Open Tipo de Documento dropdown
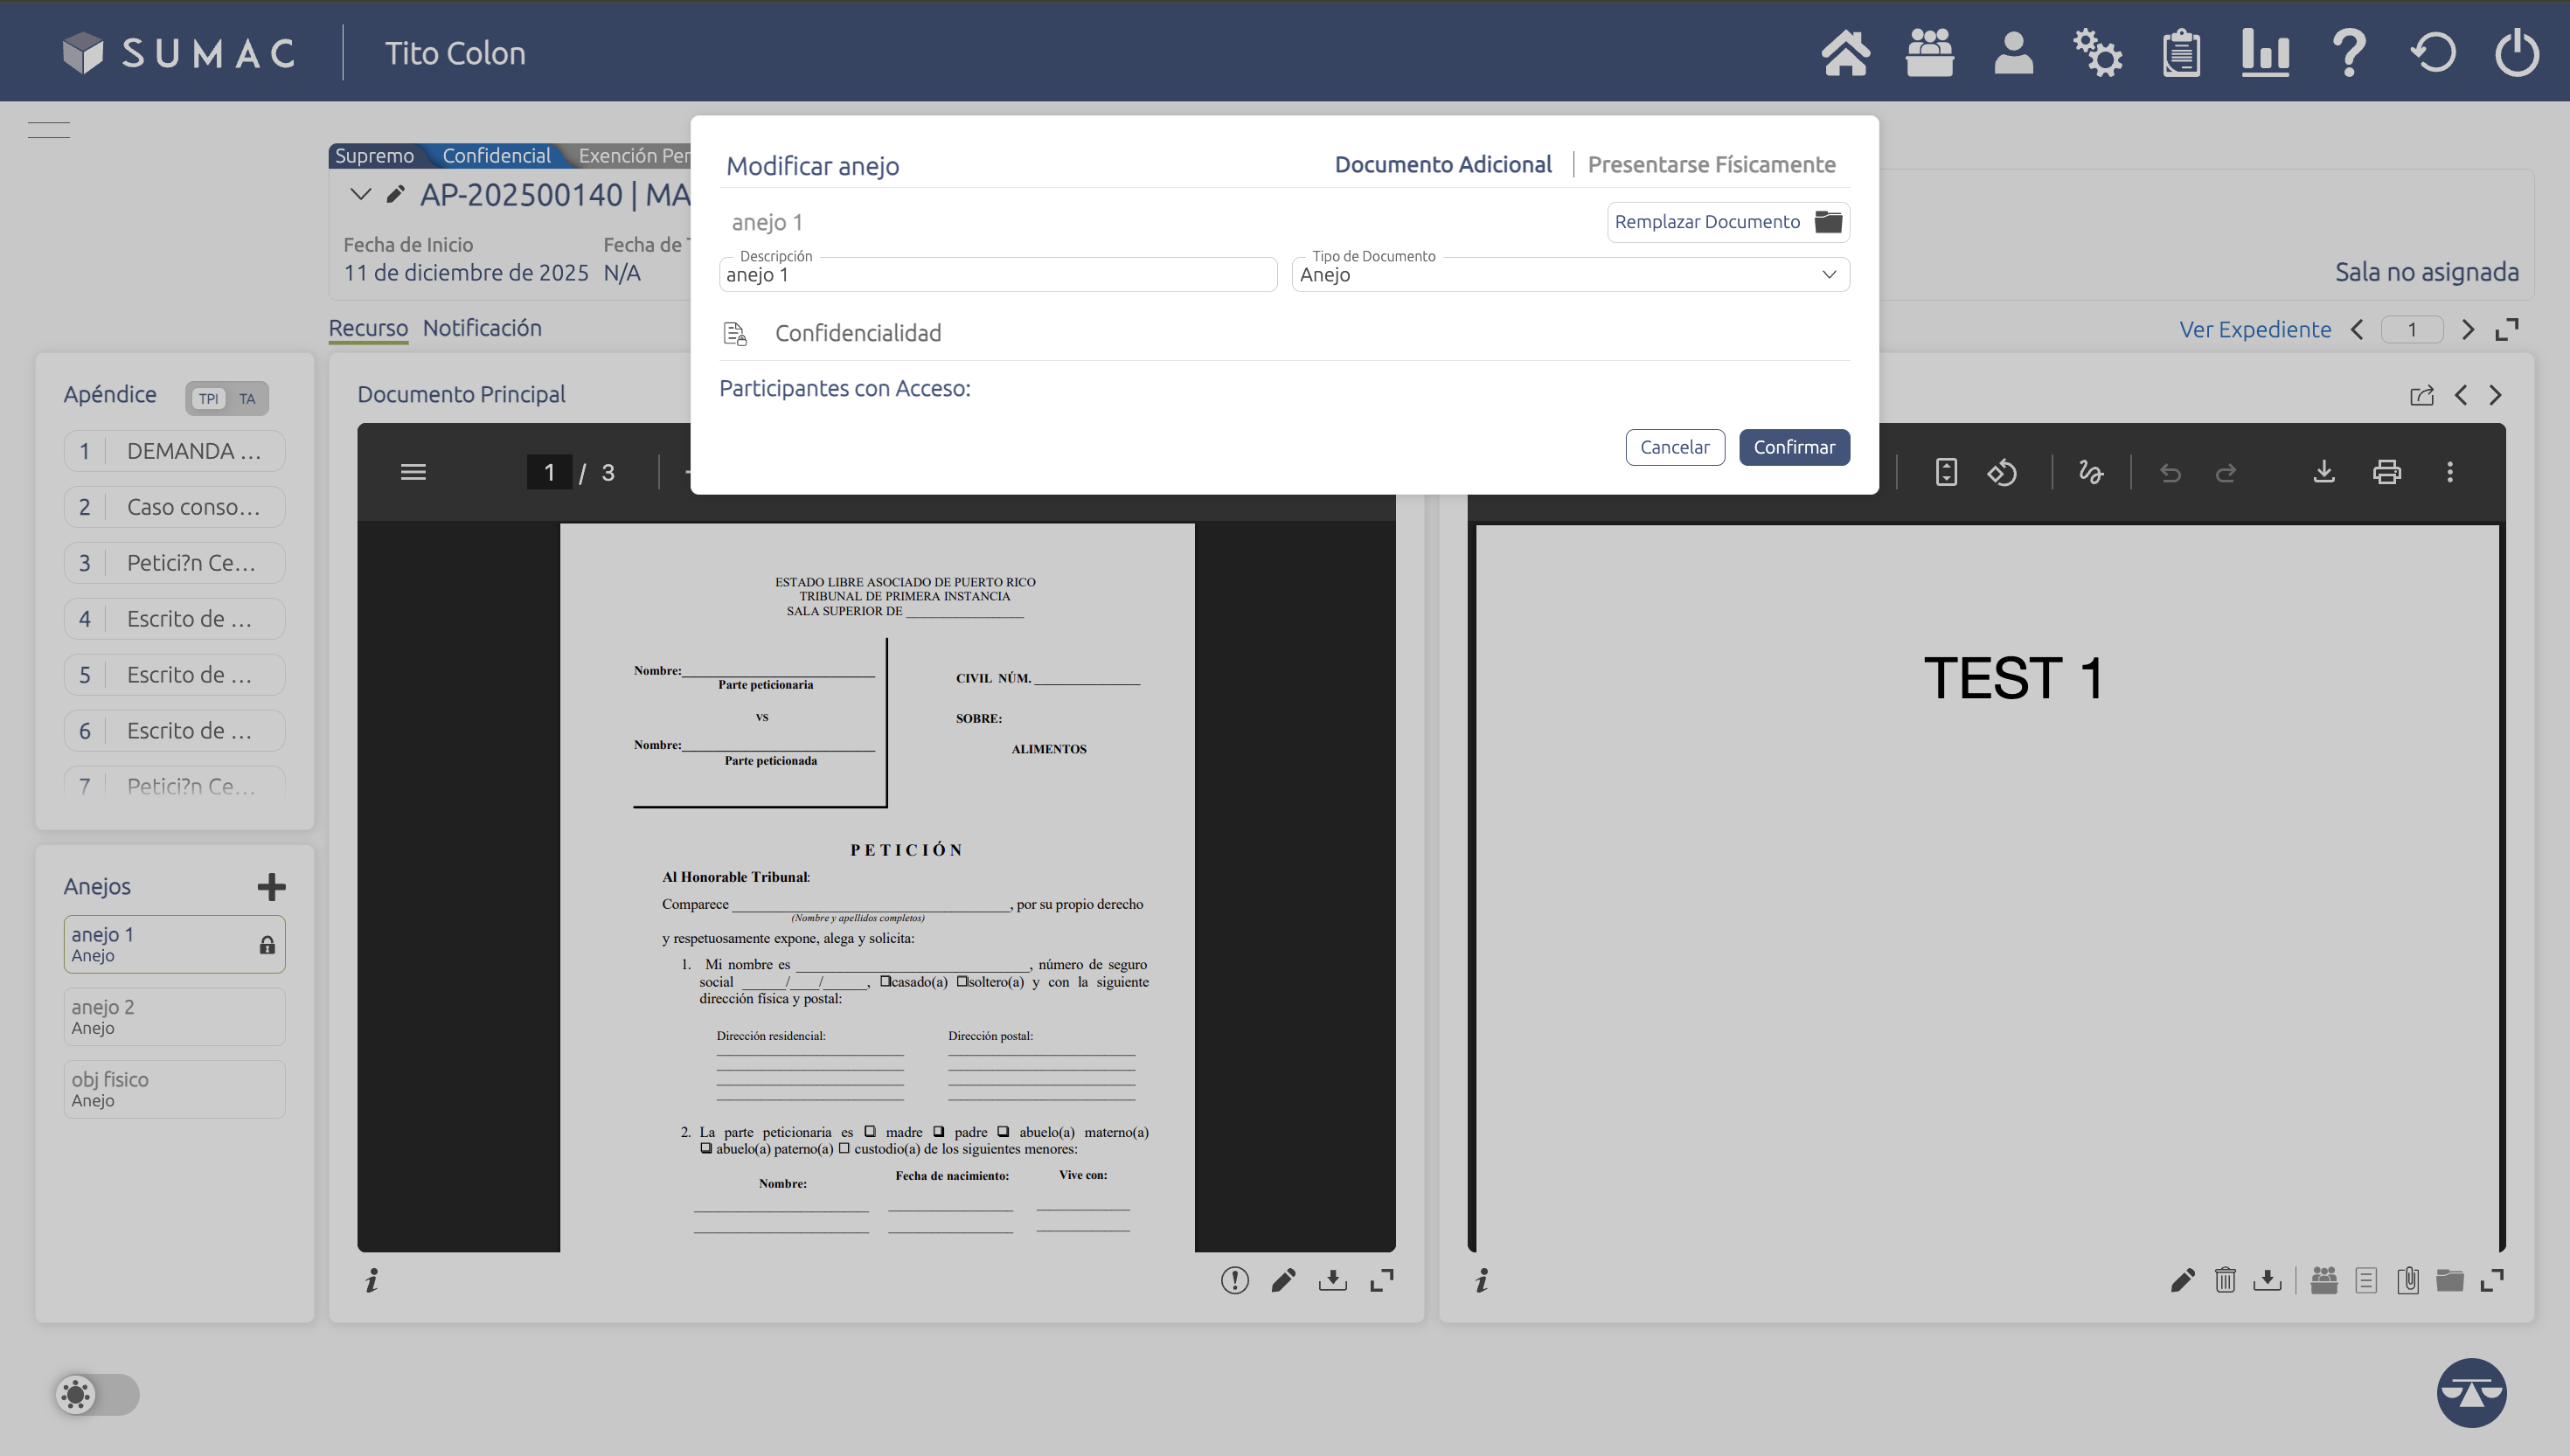The height and width of the screenshot is (1456, 2570). 1570,275
